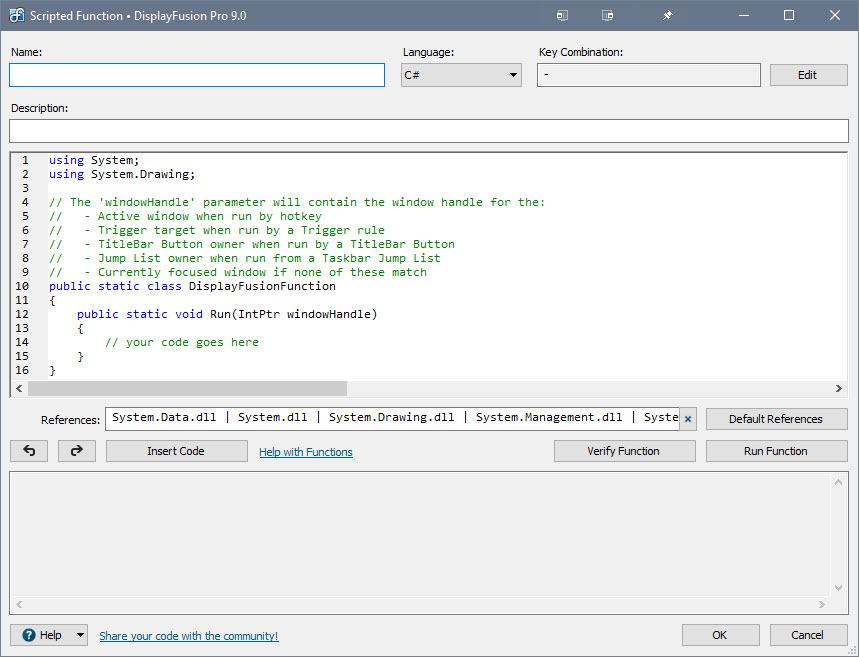Viewport: 859px width, 657px height.
Task: Click the Verify Function button
Action: click(x=624, y=451)
